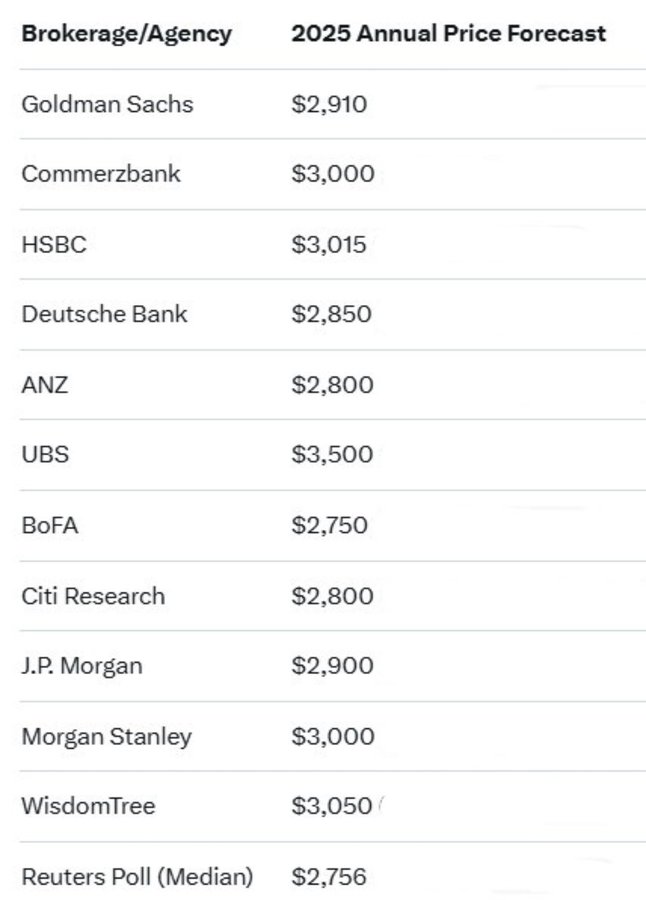
Task: Select the WisdomTree row label
Action: [x=88, y=806]
